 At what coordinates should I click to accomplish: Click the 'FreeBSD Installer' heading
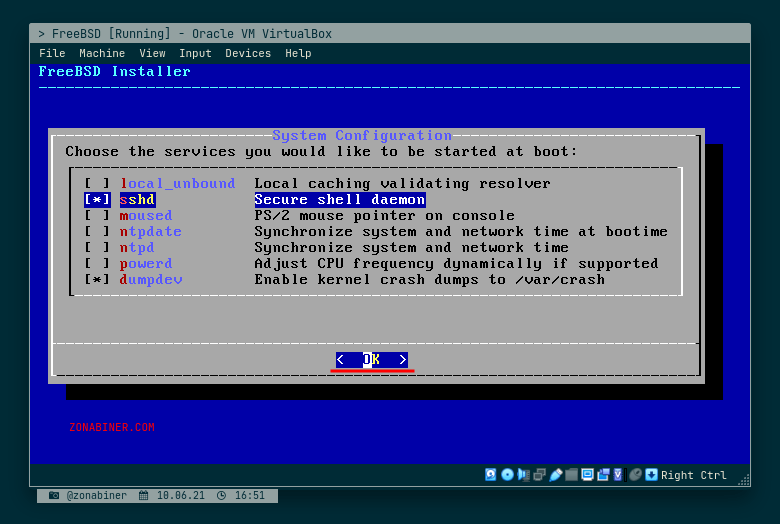tap(114, 72)
